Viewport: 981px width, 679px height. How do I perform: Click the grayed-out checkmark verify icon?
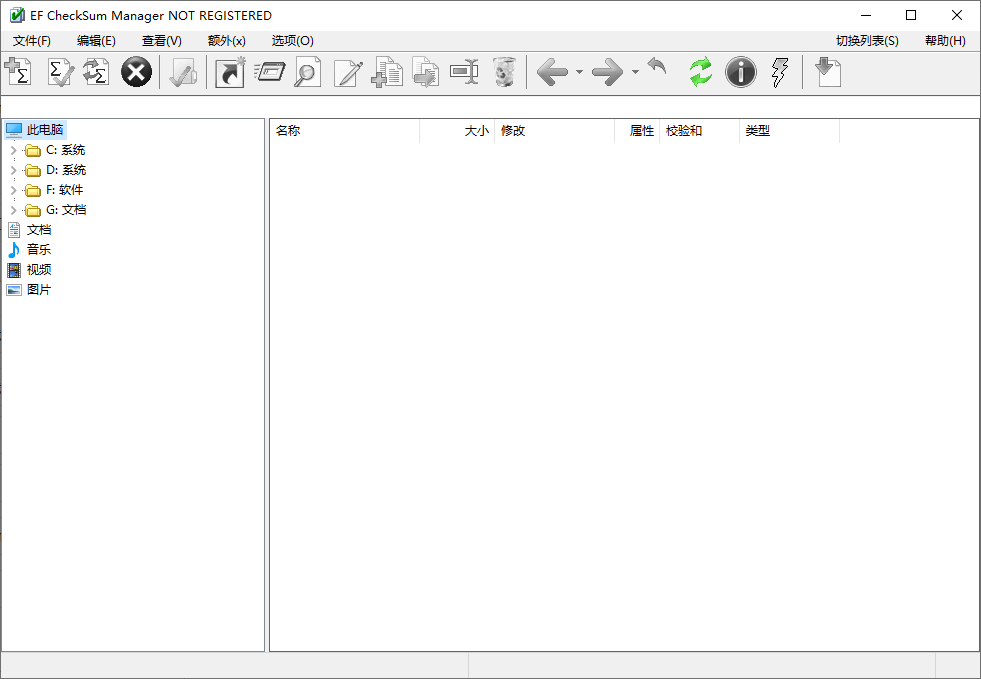pos(183,72)
